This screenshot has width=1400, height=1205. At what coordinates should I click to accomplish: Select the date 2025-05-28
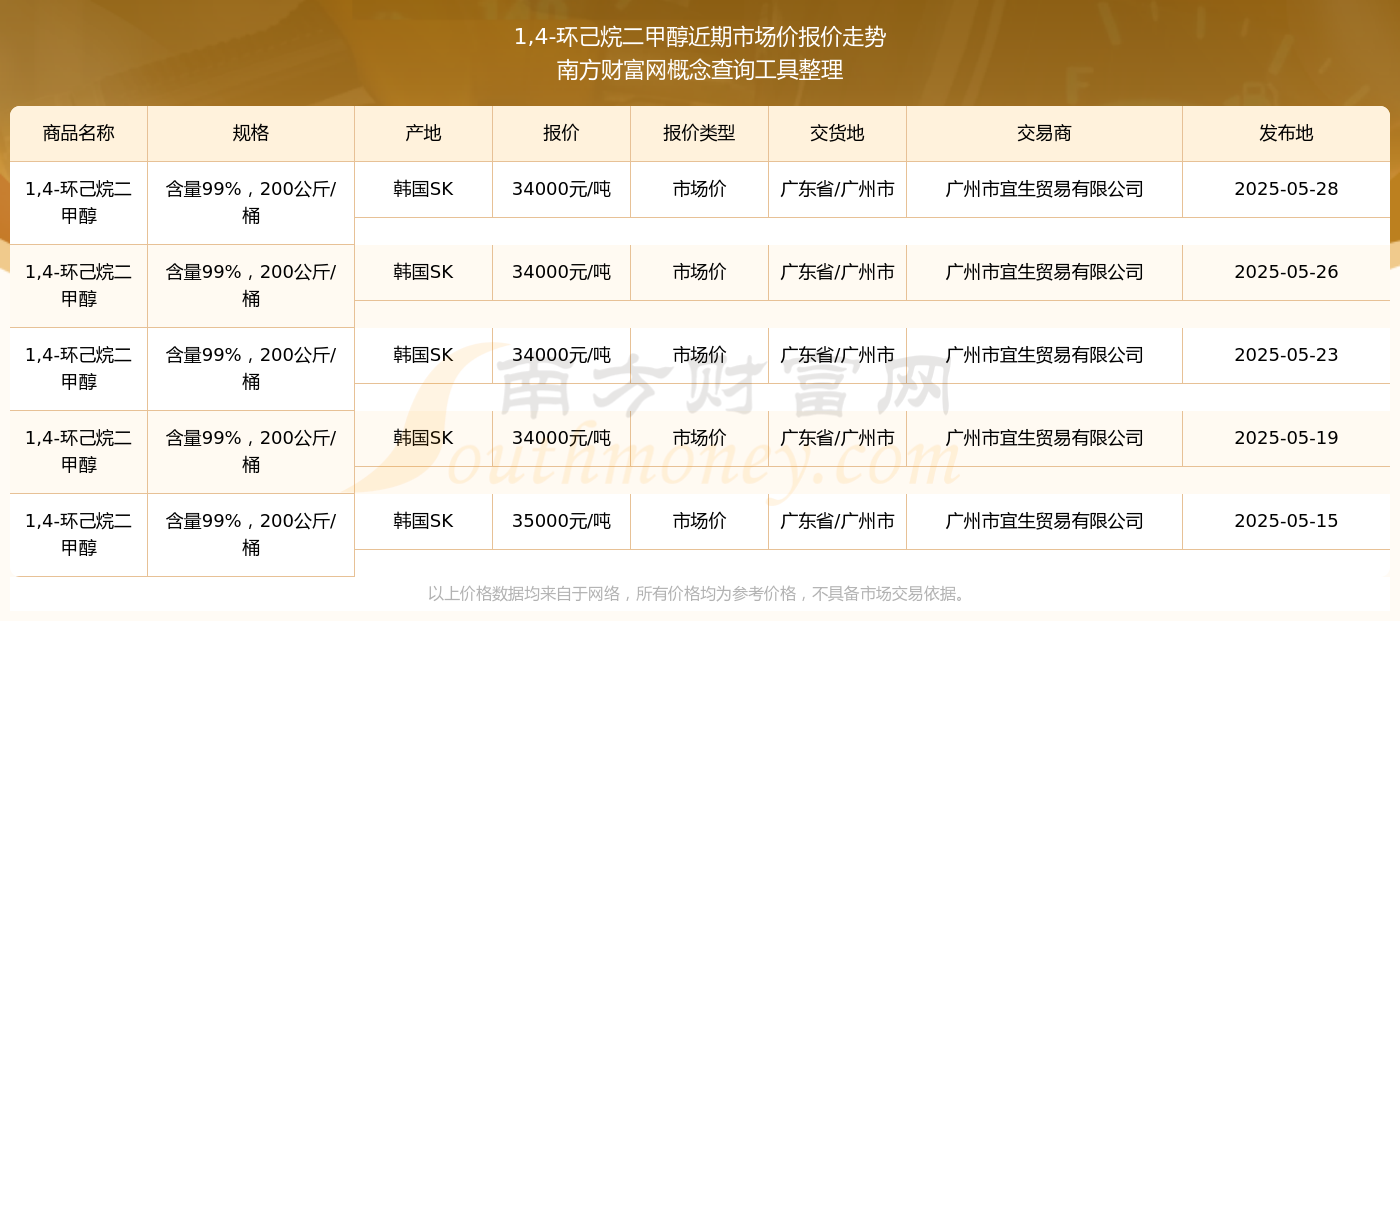coord(1286,189)
